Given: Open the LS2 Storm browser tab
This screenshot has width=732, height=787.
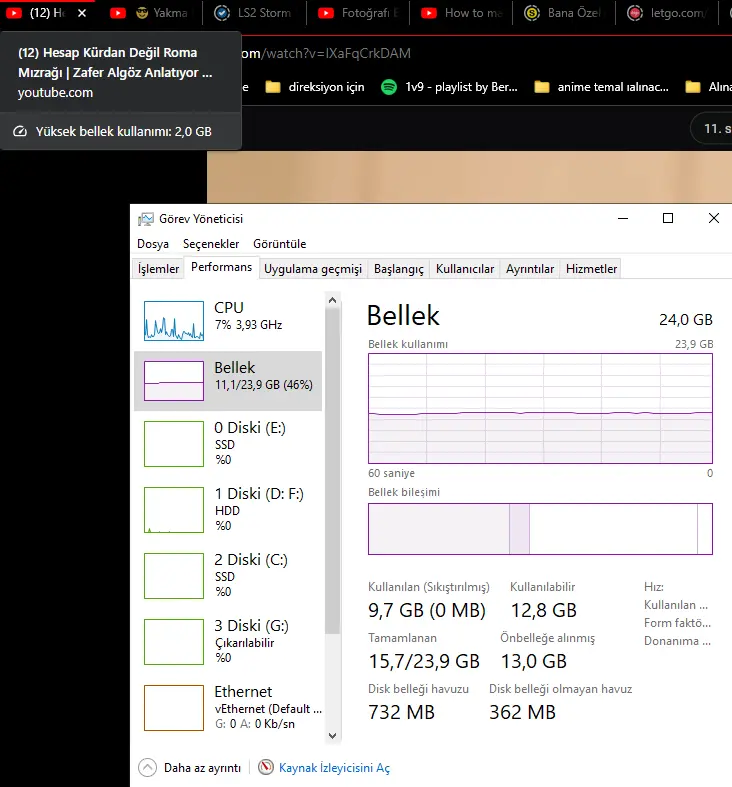Looking at the screenshot, I should click(x=255, y=13).
